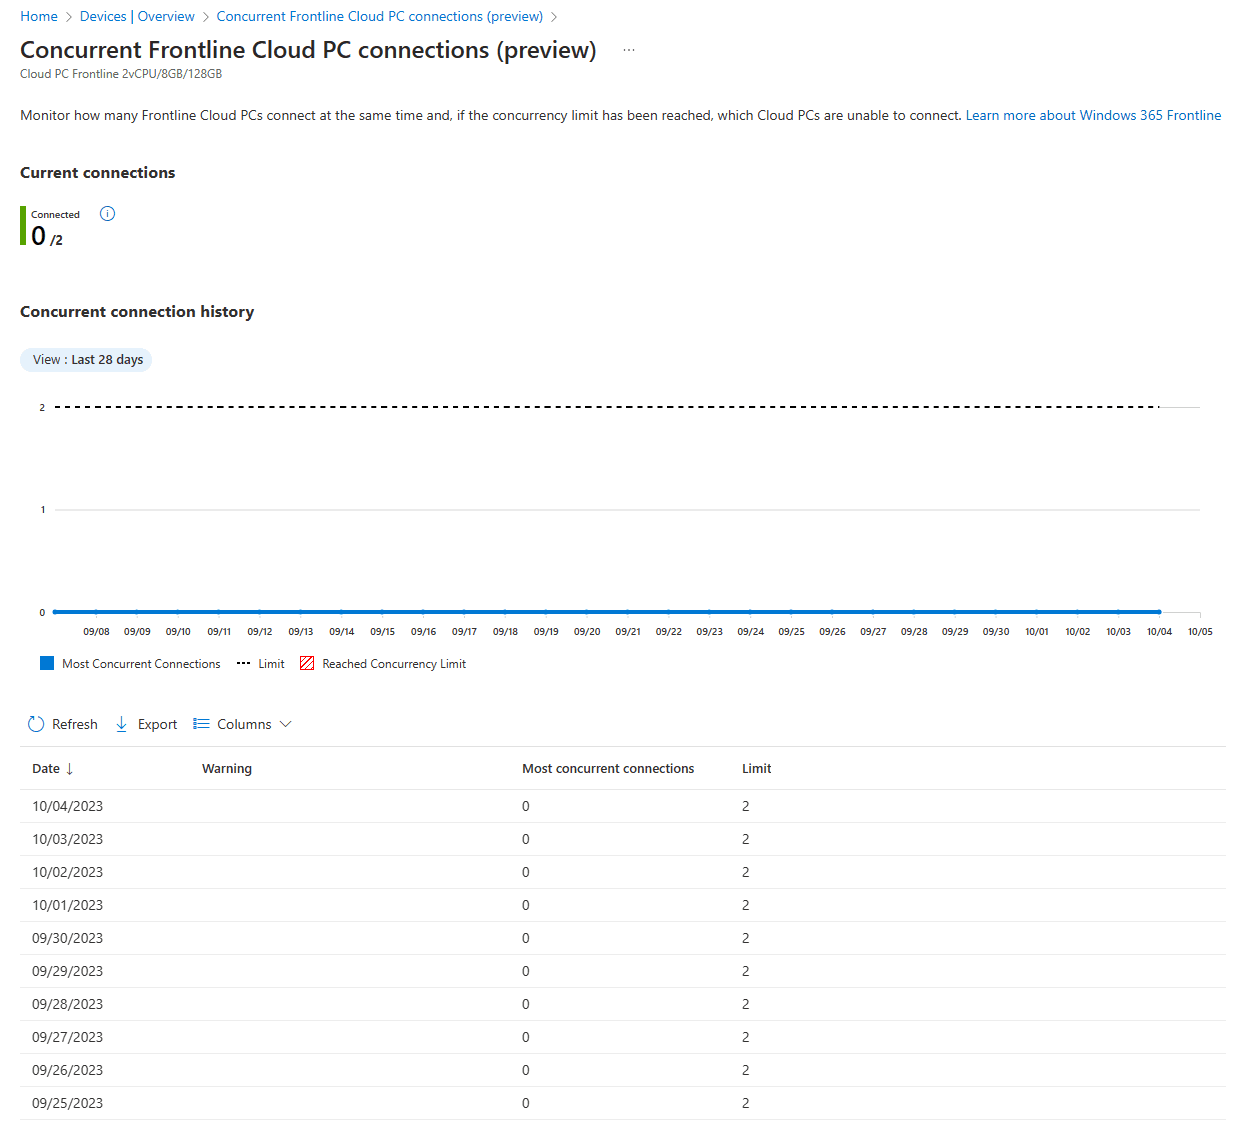This screenshot has height=1126, width=1235.
Task: Click the Concurrent Frontline Cloud PC connections breadcrumb
Action: pos(379,17)
